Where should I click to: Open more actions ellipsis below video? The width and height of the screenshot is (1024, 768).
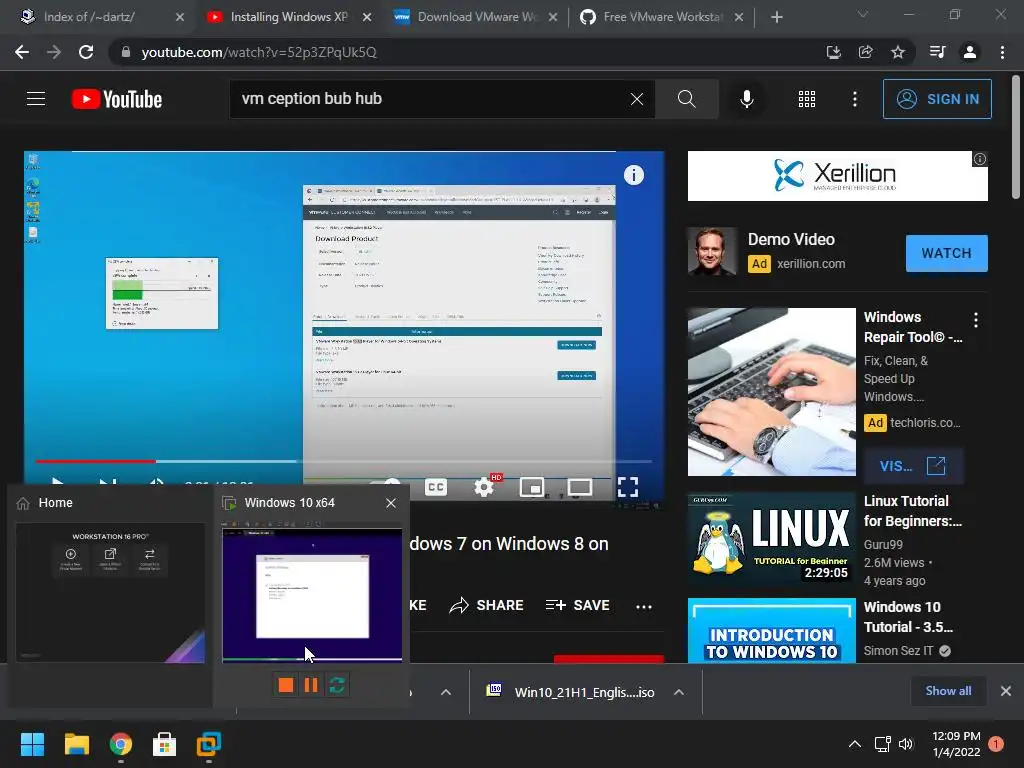pyautogui.click(x=644, y=606)
